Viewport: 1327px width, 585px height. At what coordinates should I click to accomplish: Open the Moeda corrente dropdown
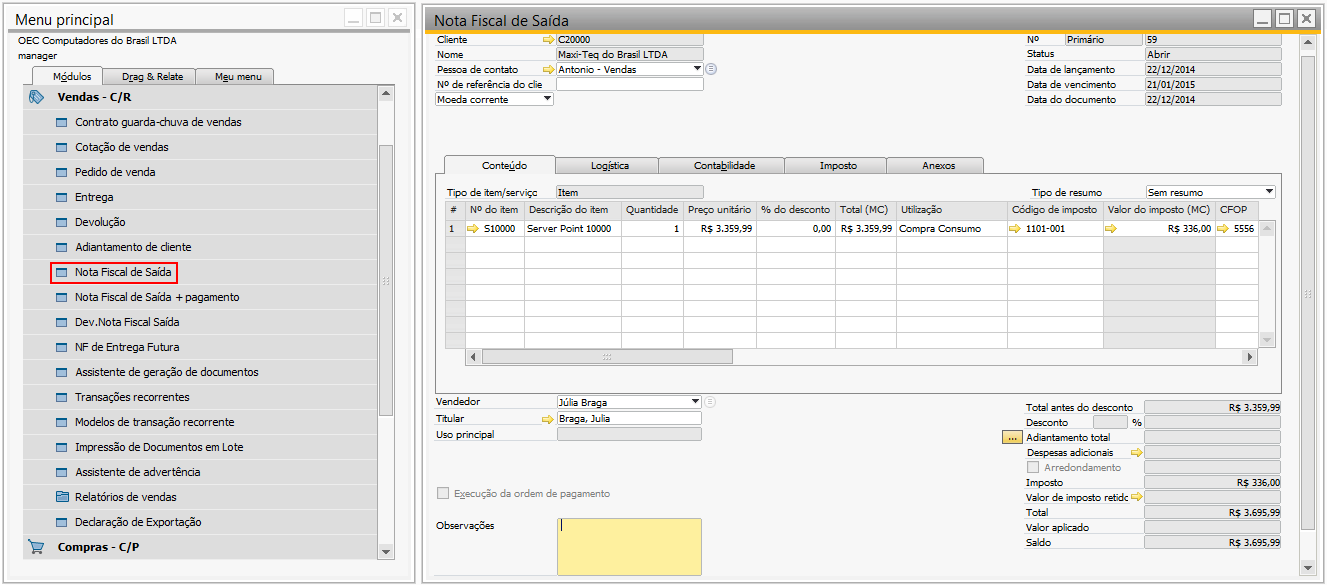(547, 99)
